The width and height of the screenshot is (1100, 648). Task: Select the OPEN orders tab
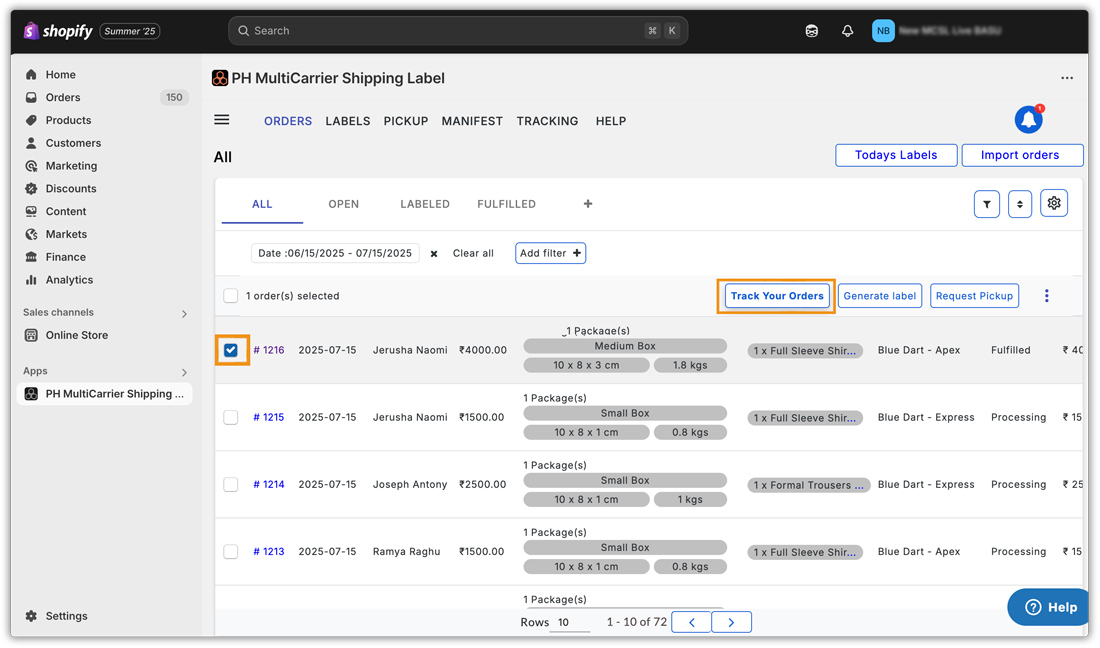click(x=344, y=204)
